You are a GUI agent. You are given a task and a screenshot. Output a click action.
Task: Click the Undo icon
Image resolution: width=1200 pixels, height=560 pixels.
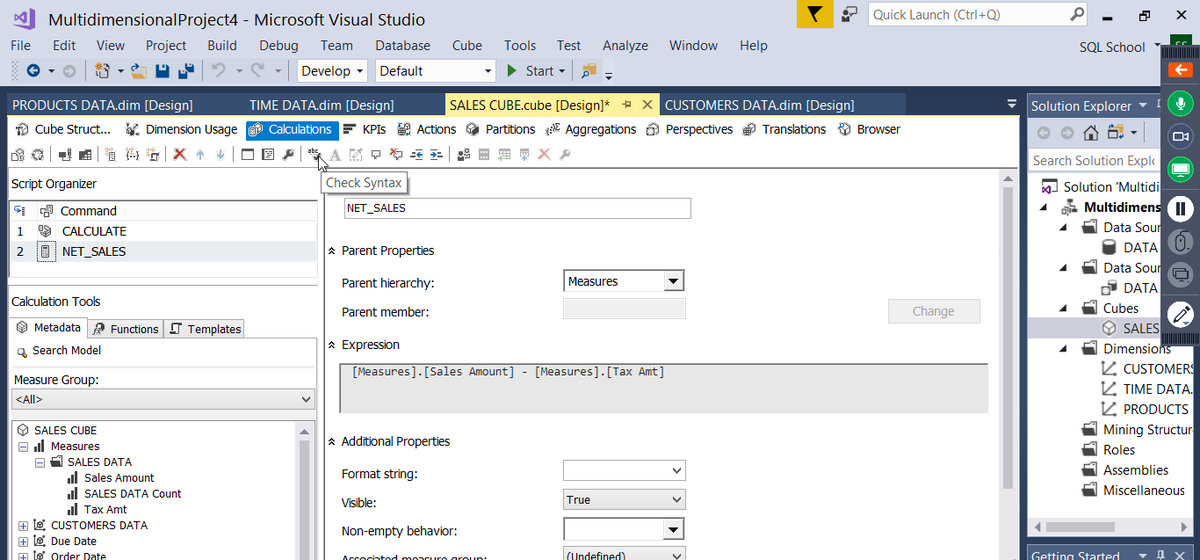[x=217, y=71]
